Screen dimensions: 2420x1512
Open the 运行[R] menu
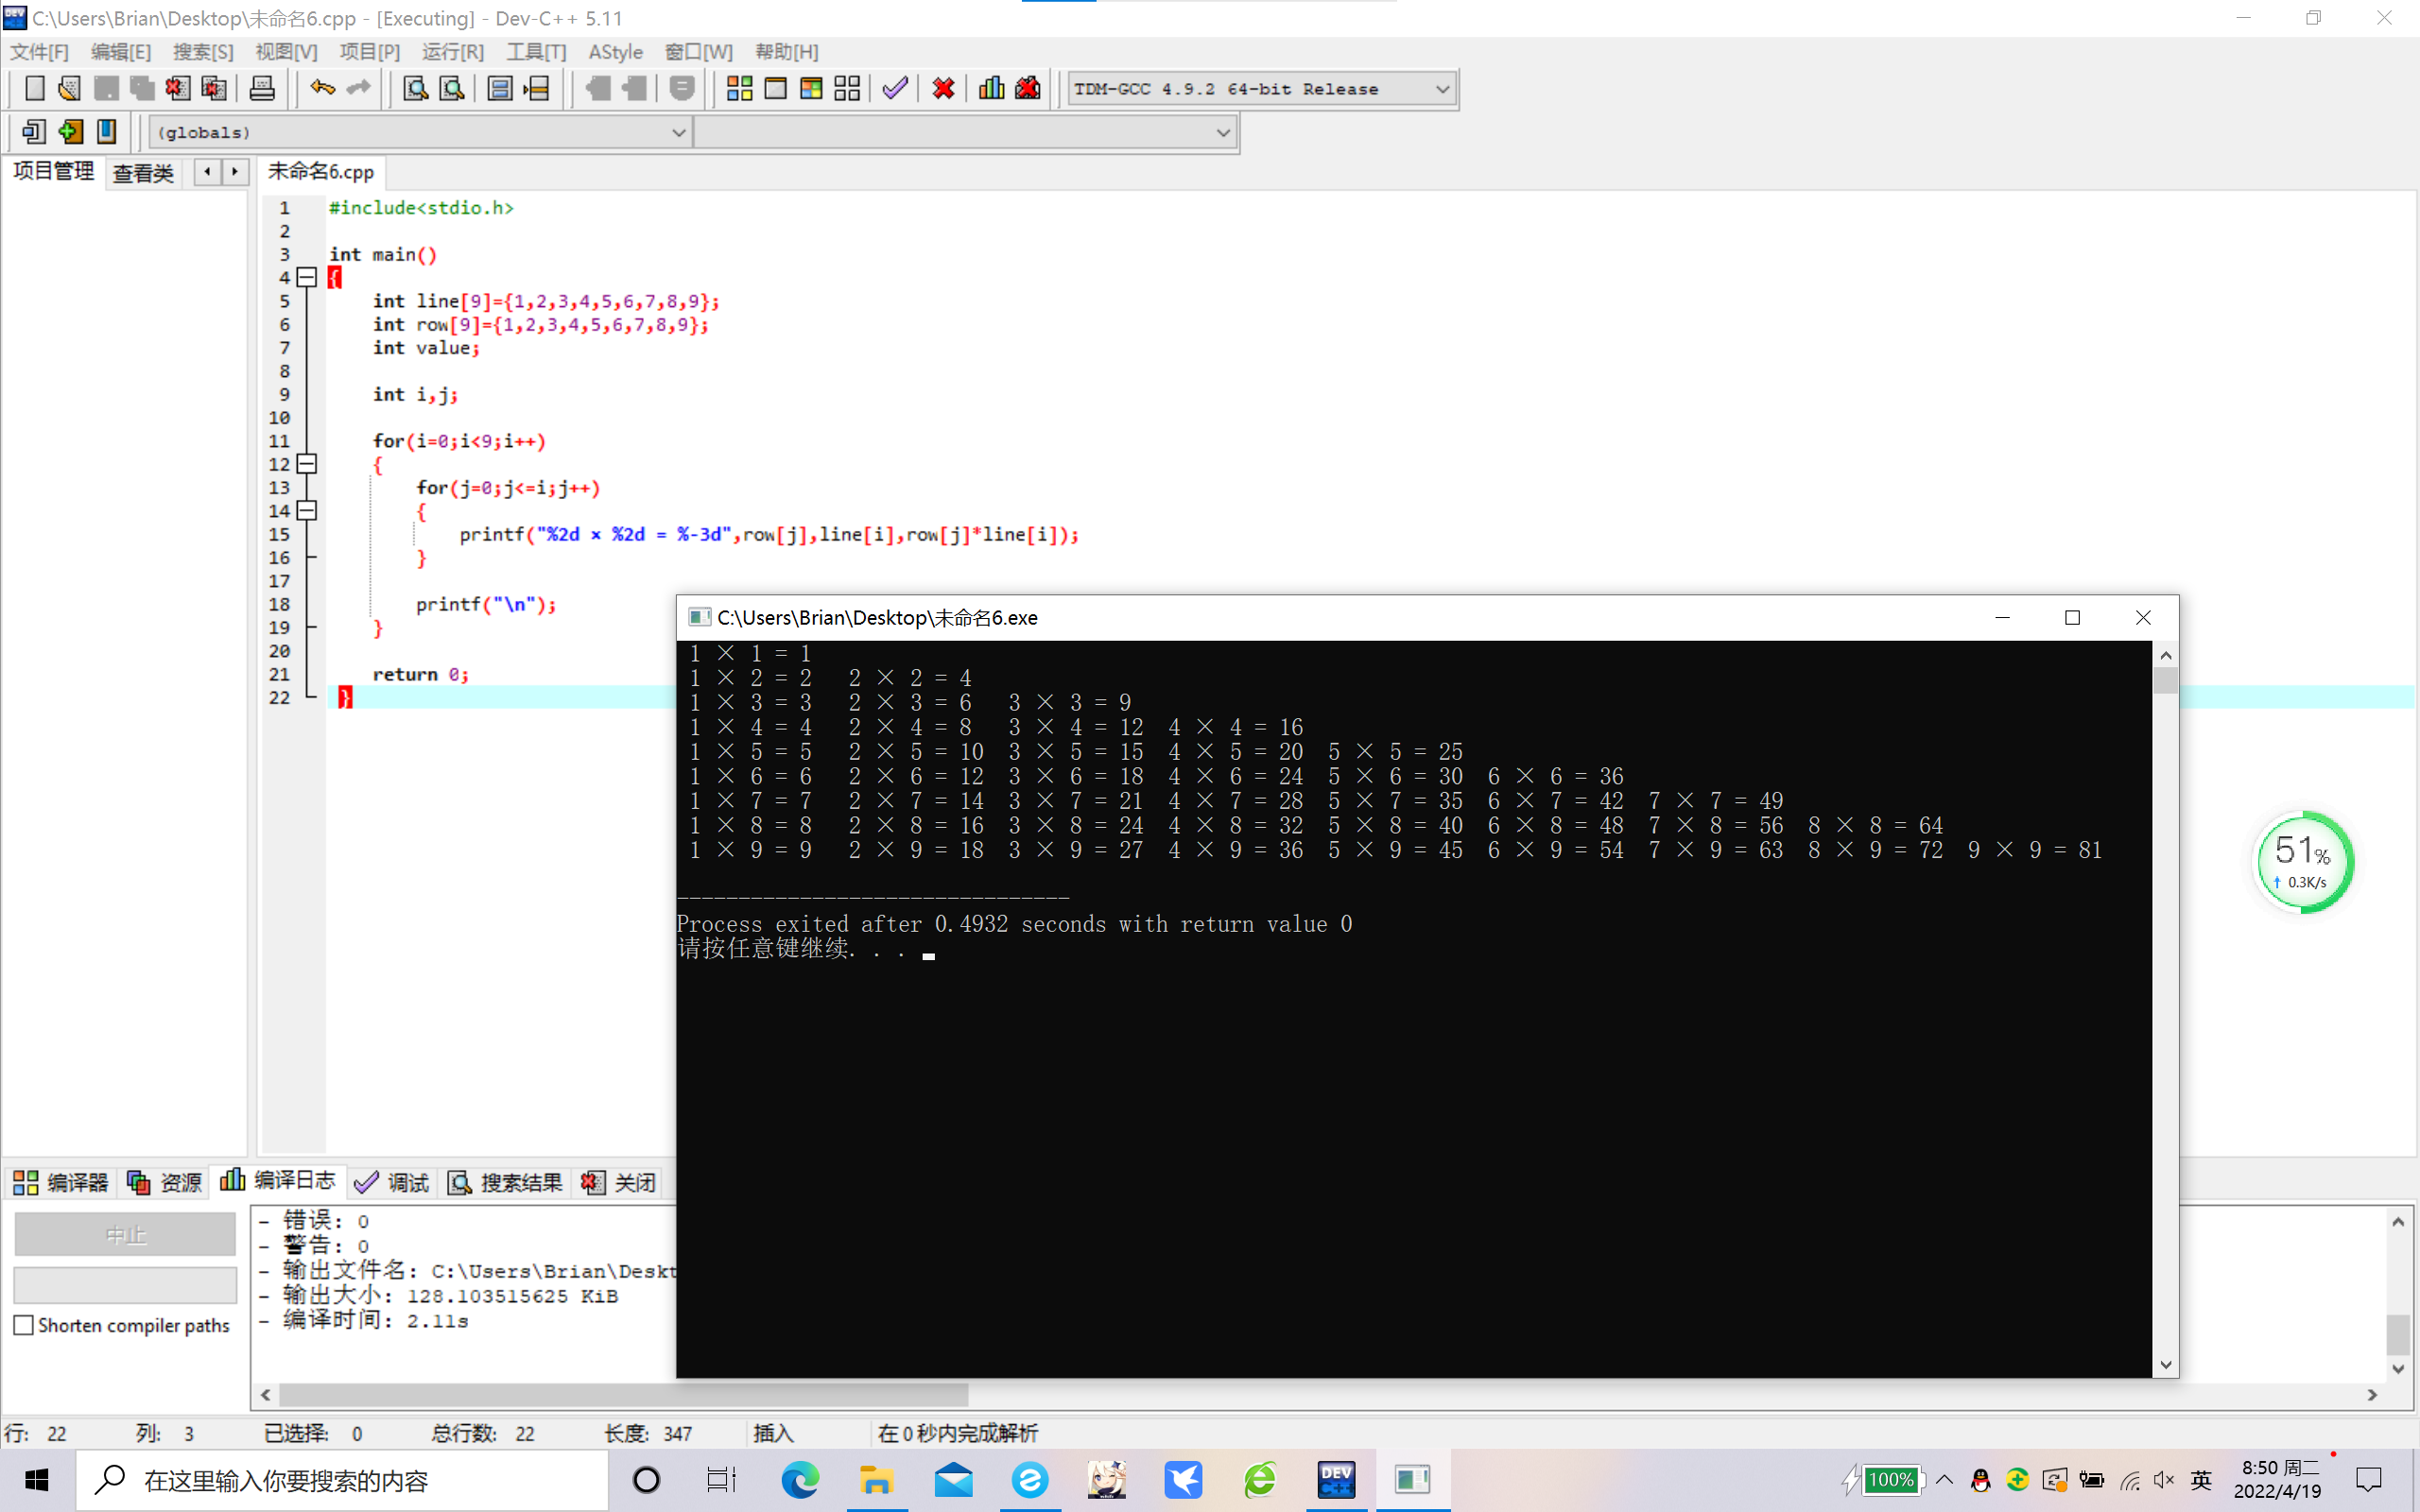tap(452, 52)
